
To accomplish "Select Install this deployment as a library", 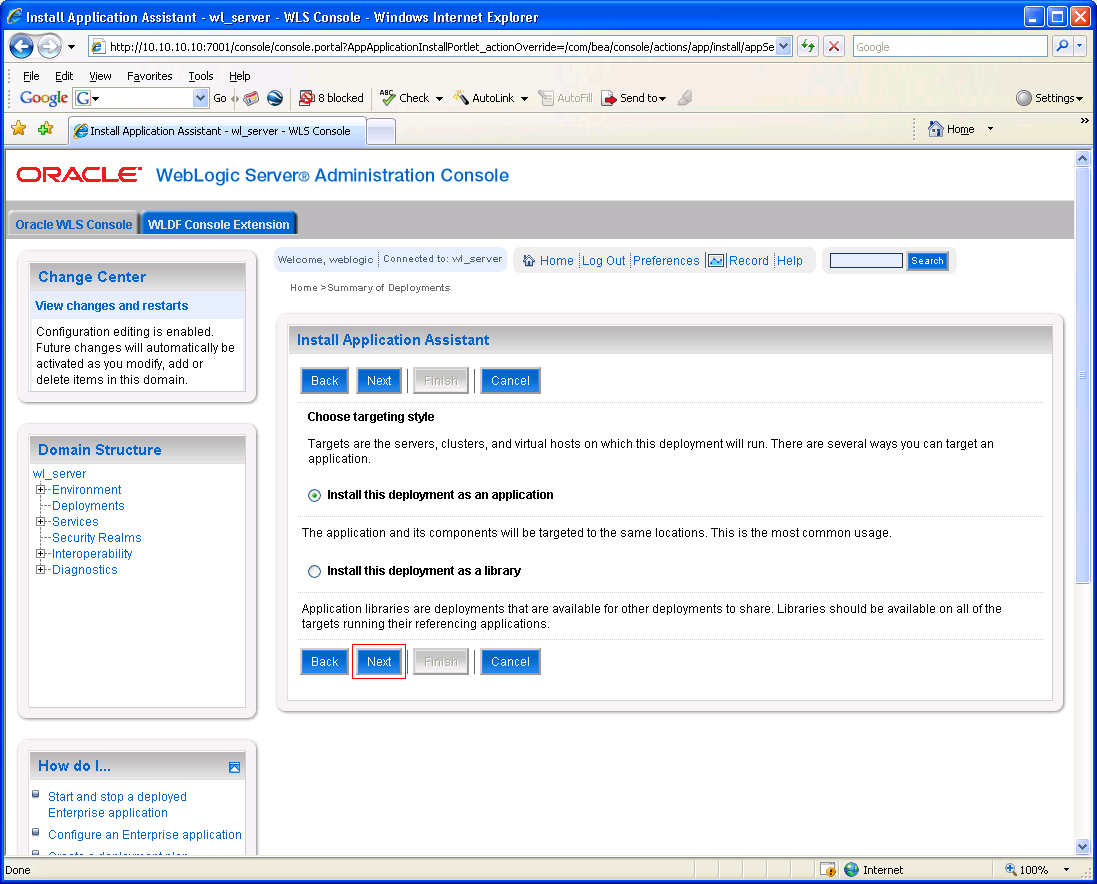I will tap(315, 571).
